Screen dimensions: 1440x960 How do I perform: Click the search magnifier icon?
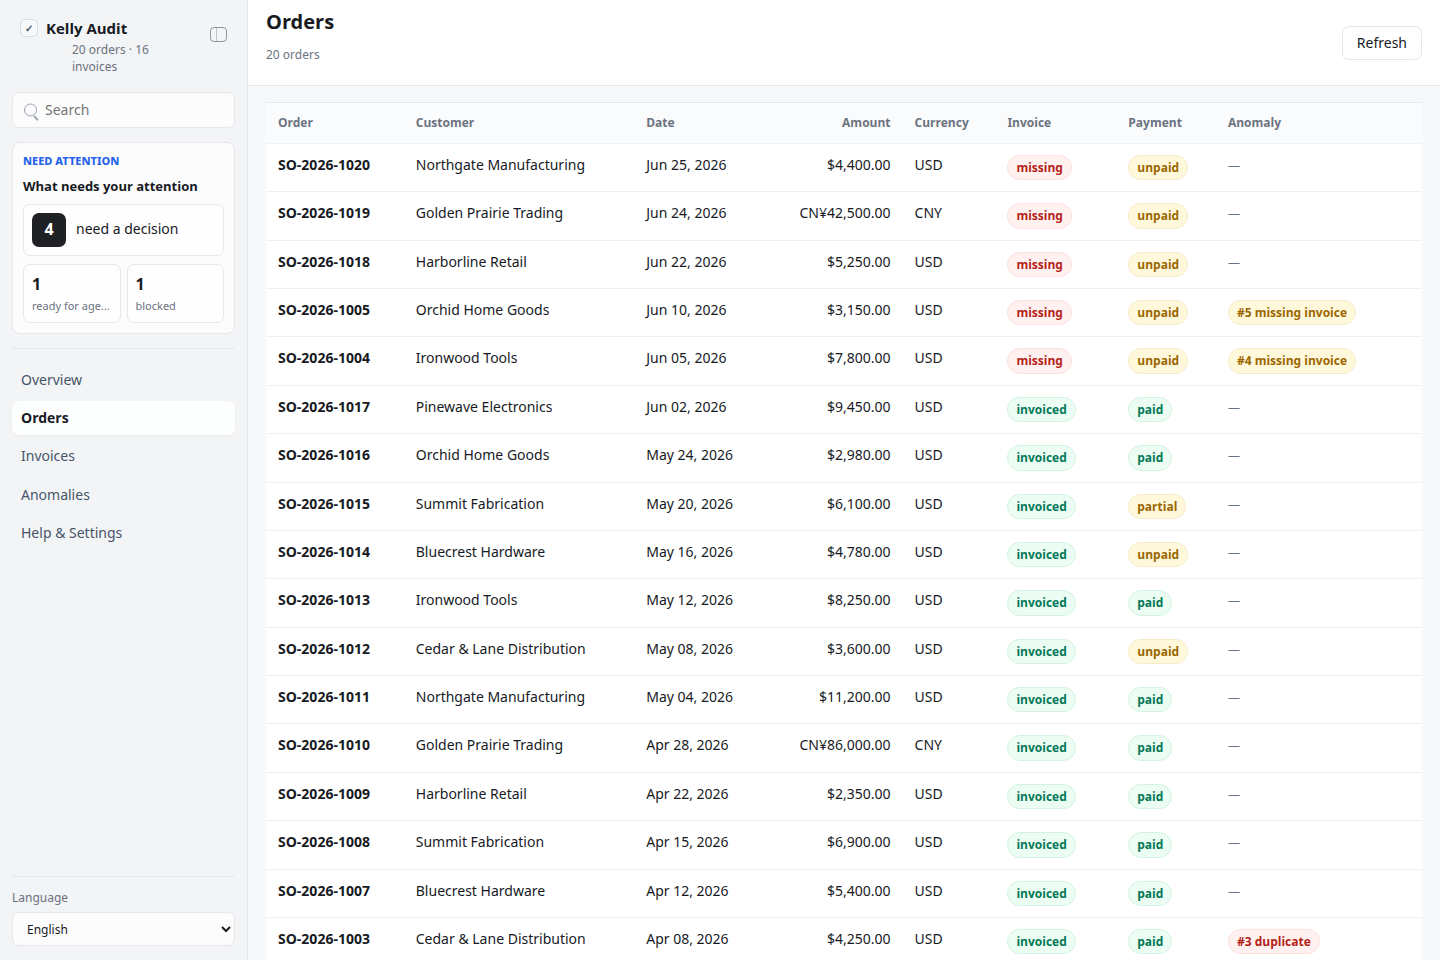(x=32, y=111)
